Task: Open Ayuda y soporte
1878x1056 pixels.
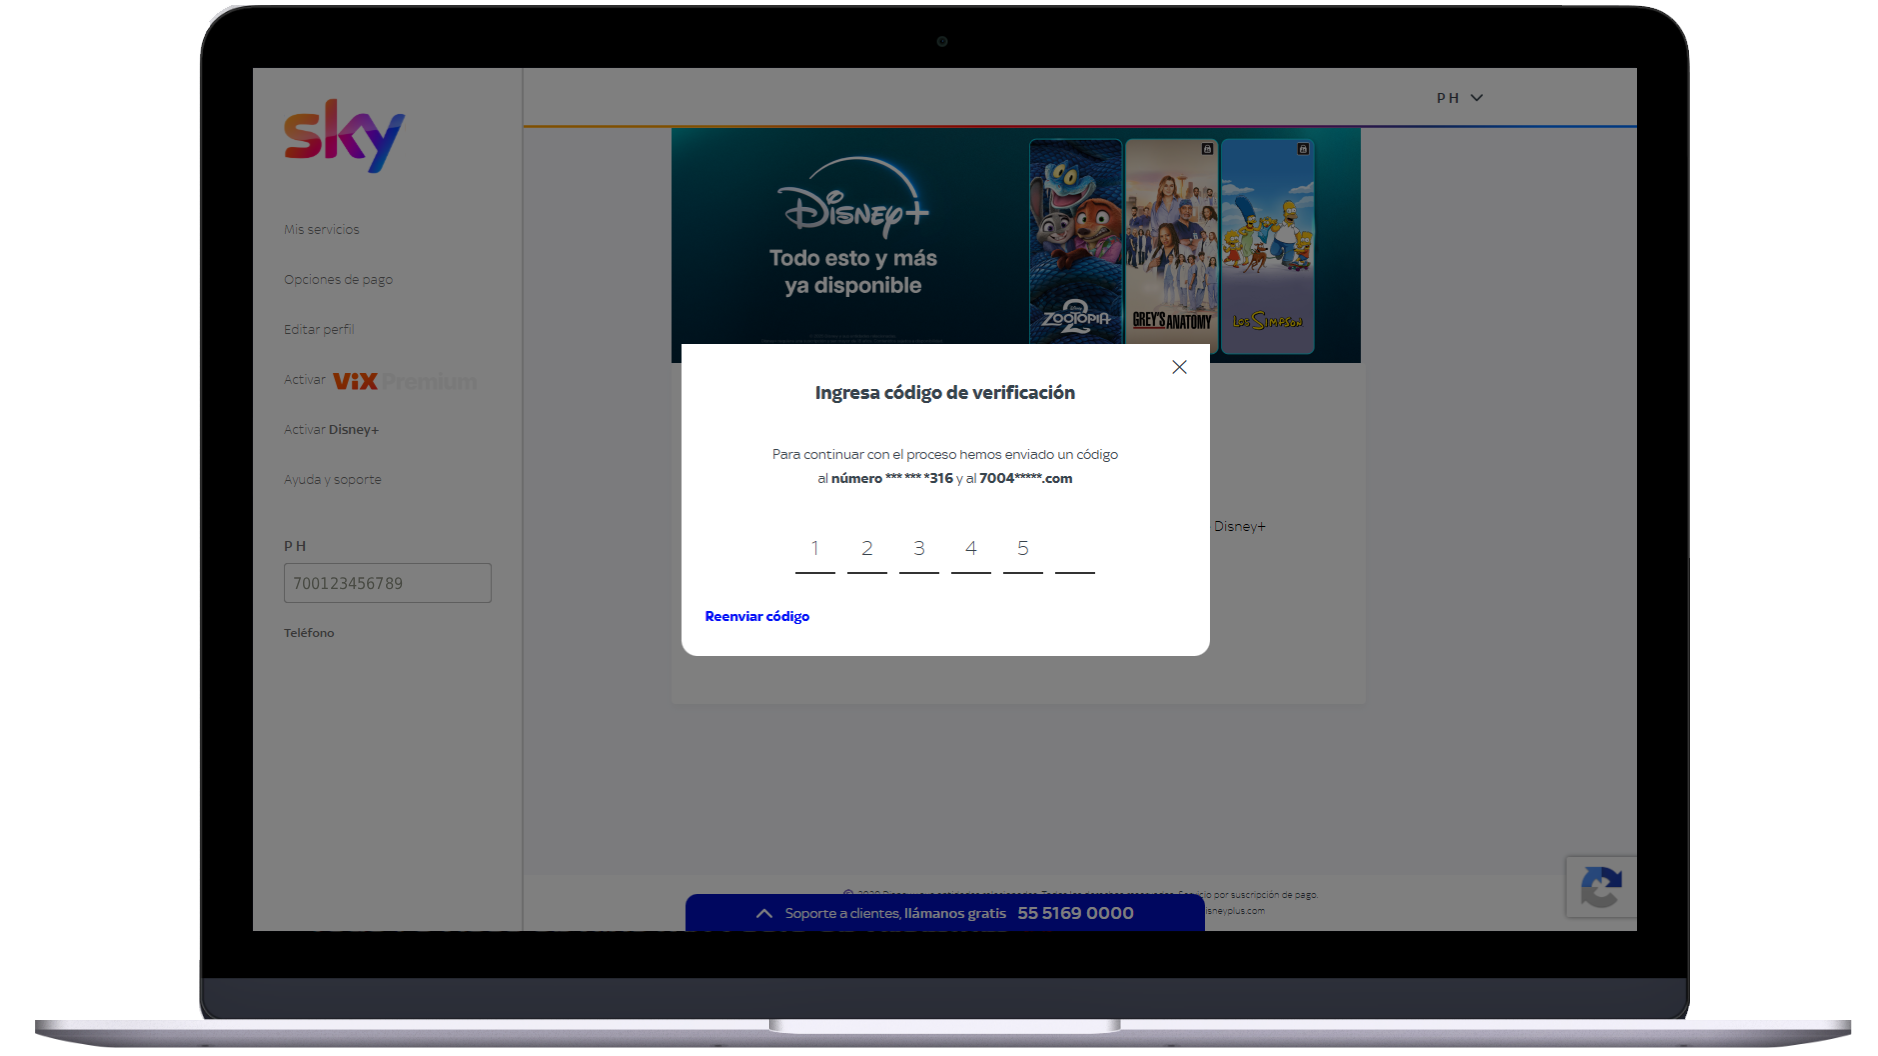Action: point(332,479)
